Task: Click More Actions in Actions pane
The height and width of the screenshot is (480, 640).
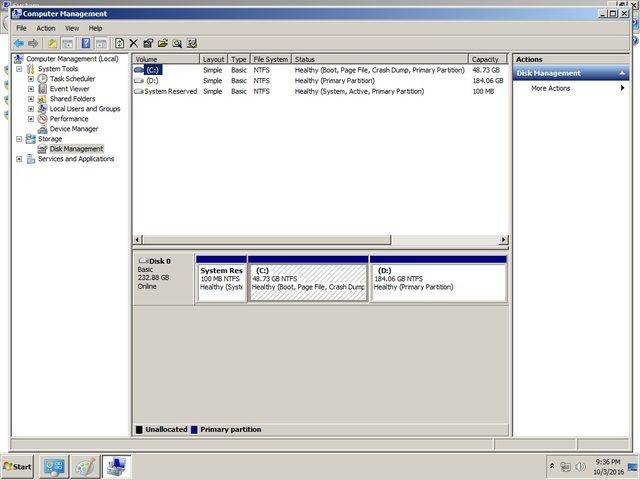Action: tap(551, 88)
